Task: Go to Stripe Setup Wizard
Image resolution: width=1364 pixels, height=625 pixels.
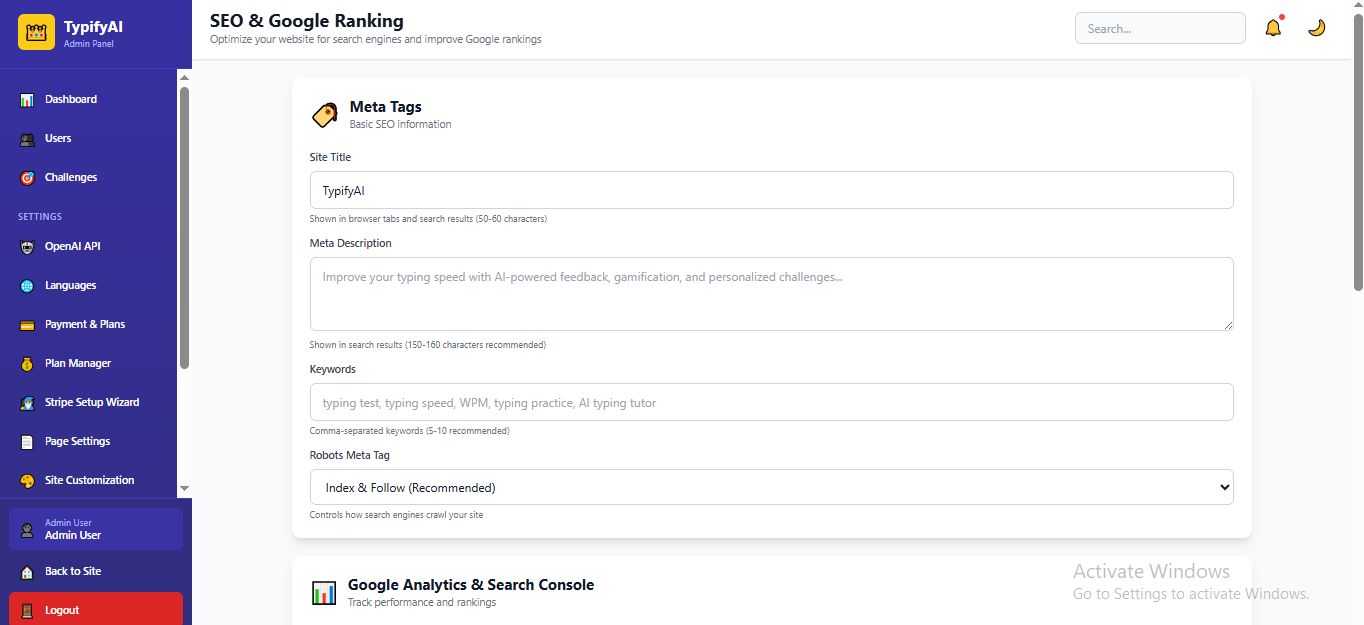Action: pyautogui.click(x=92, y=402)
